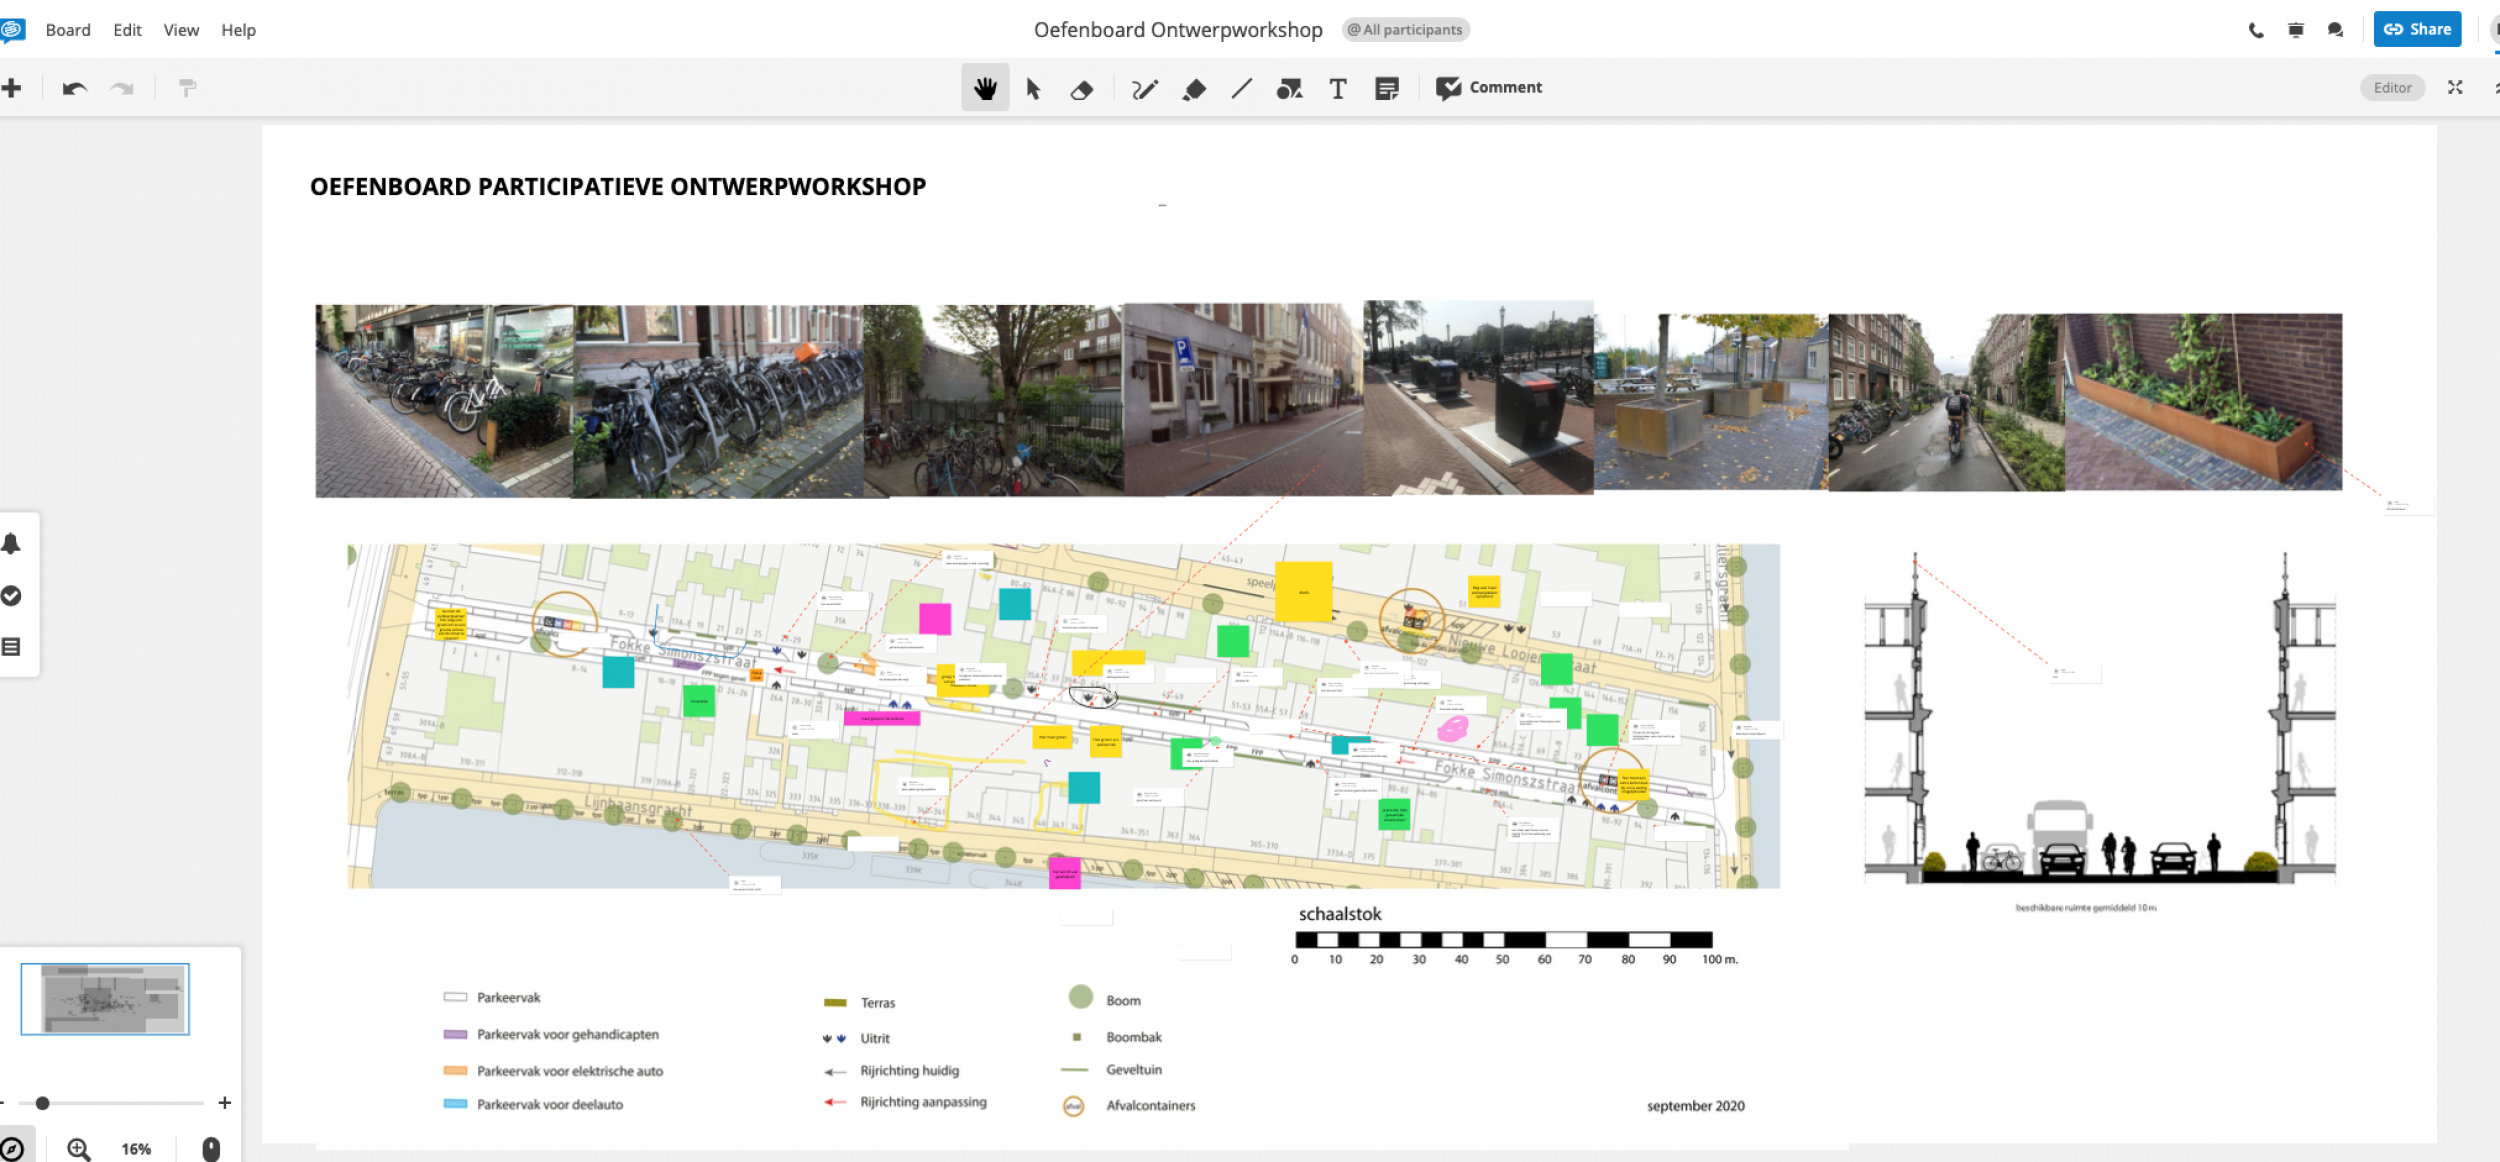The height and width of the screenshot is (1162, 2500).
Task: Select the street cross-section drawing
Action: pyautogui.click(x=2100, y=718)
